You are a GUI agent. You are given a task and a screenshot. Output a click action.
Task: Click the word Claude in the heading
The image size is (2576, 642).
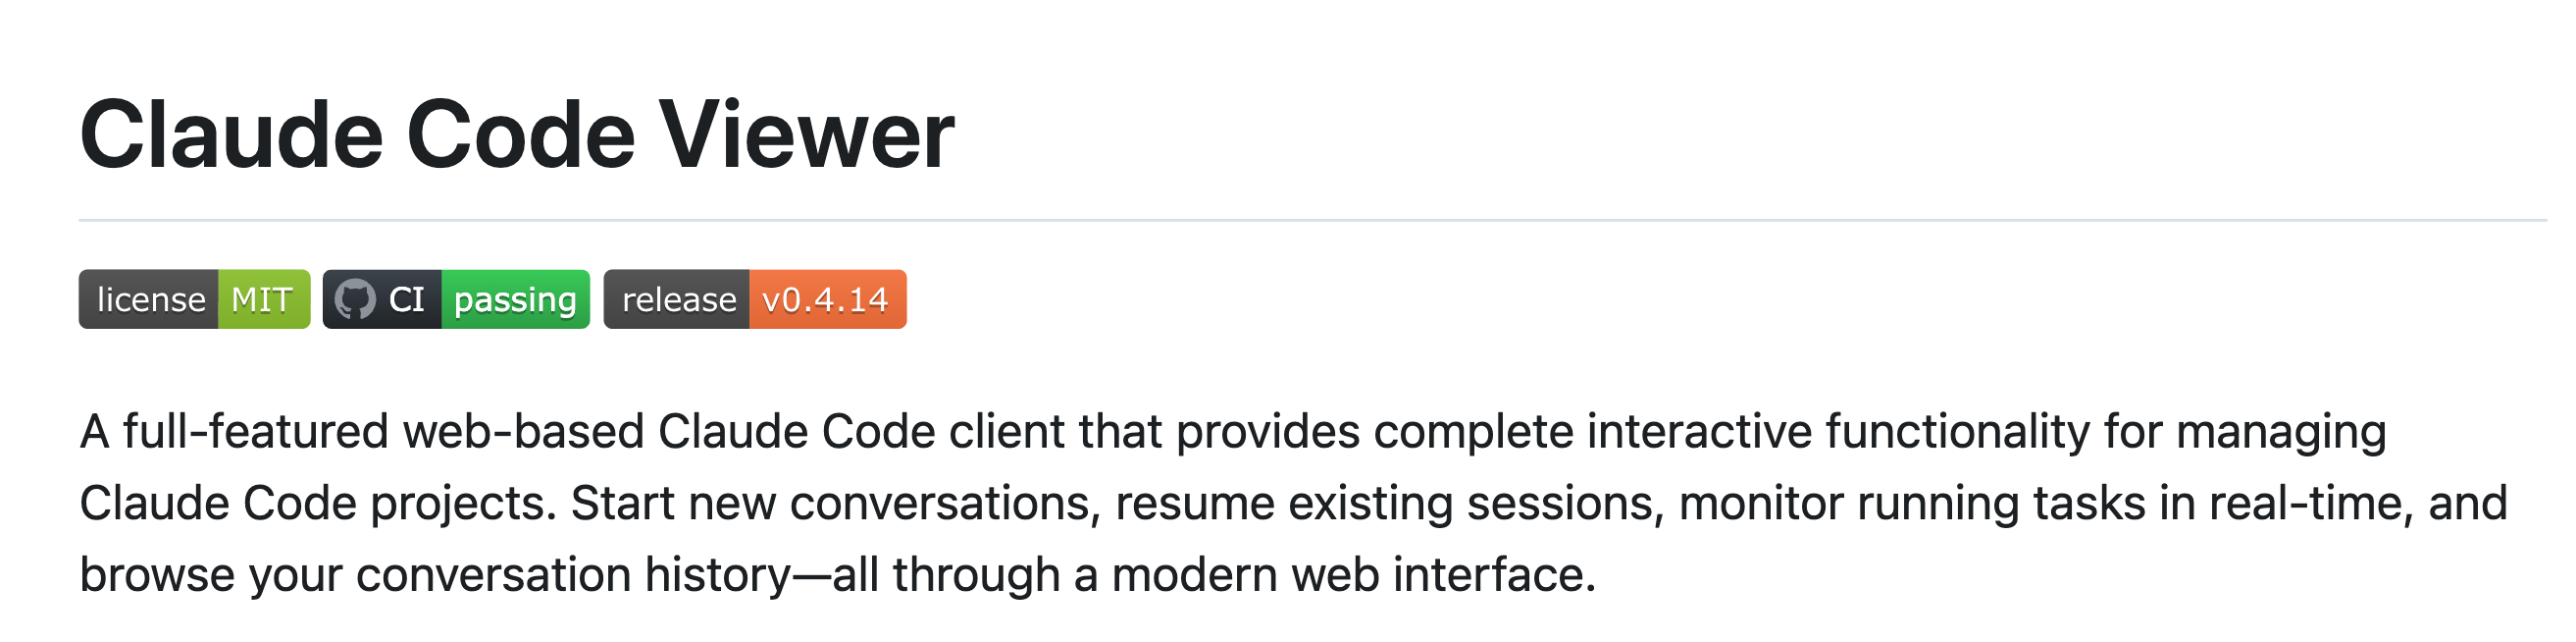tap(231, 135)
